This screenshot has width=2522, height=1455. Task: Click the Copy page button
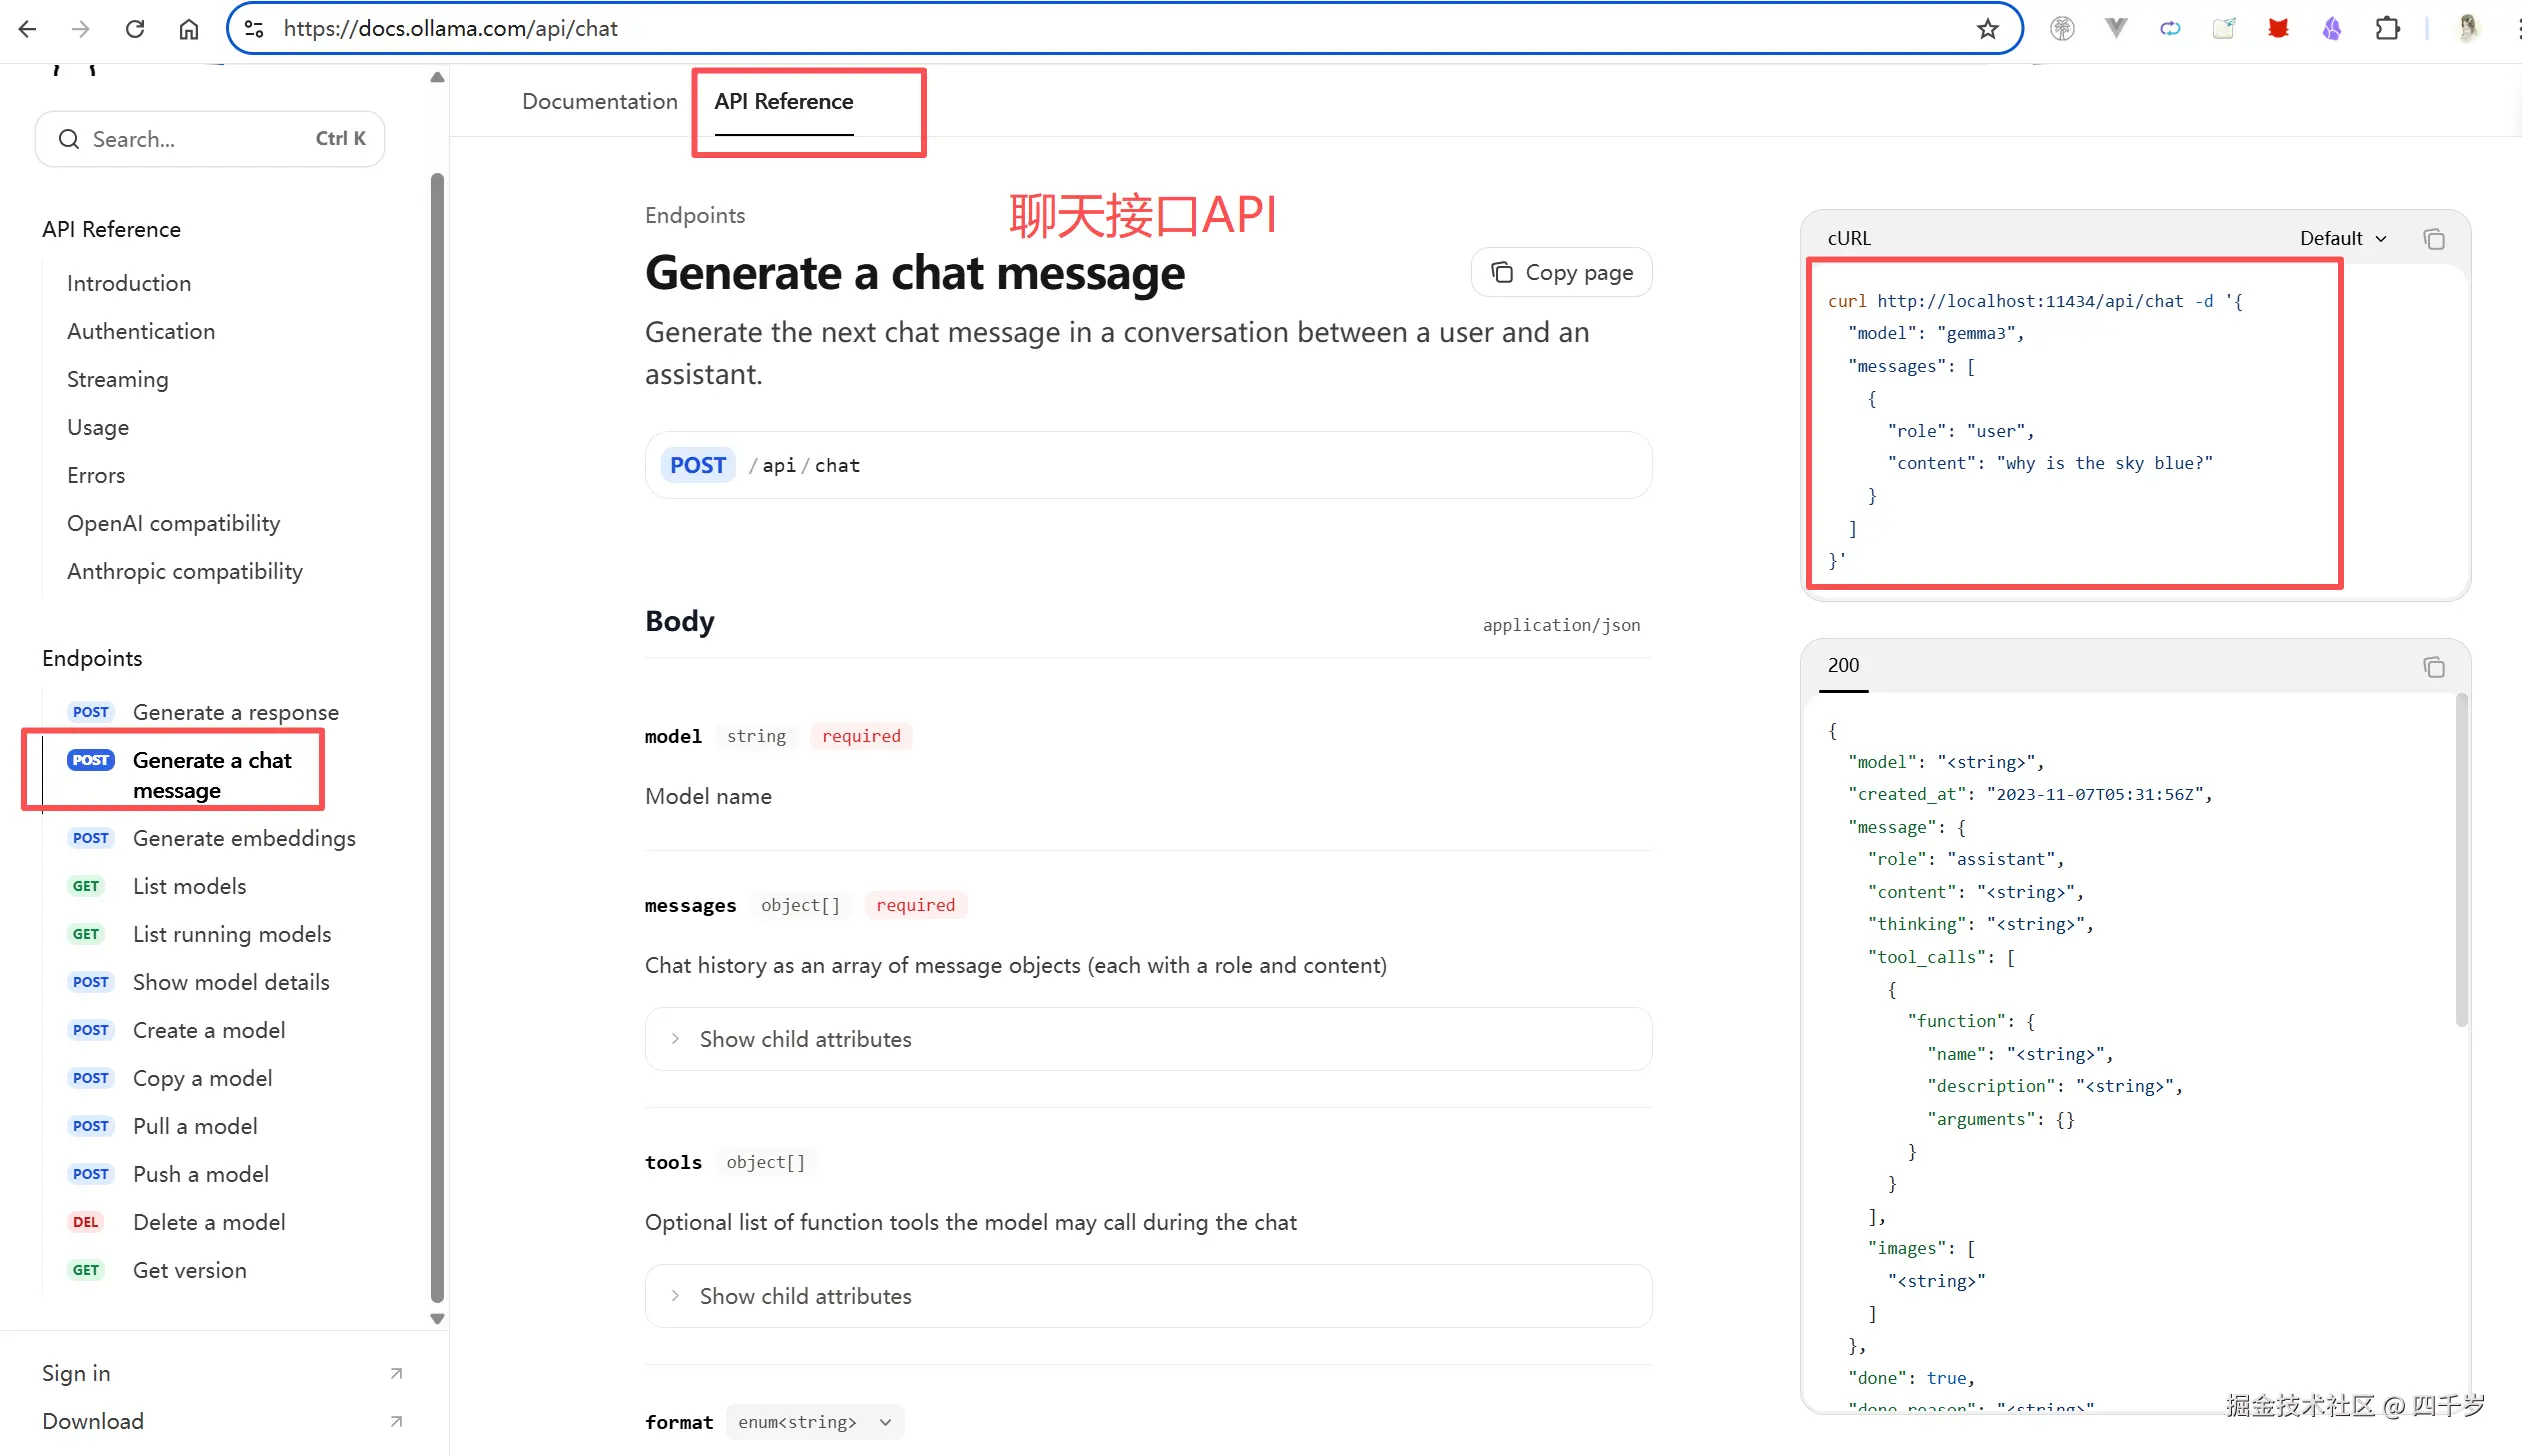(1561, 273)
